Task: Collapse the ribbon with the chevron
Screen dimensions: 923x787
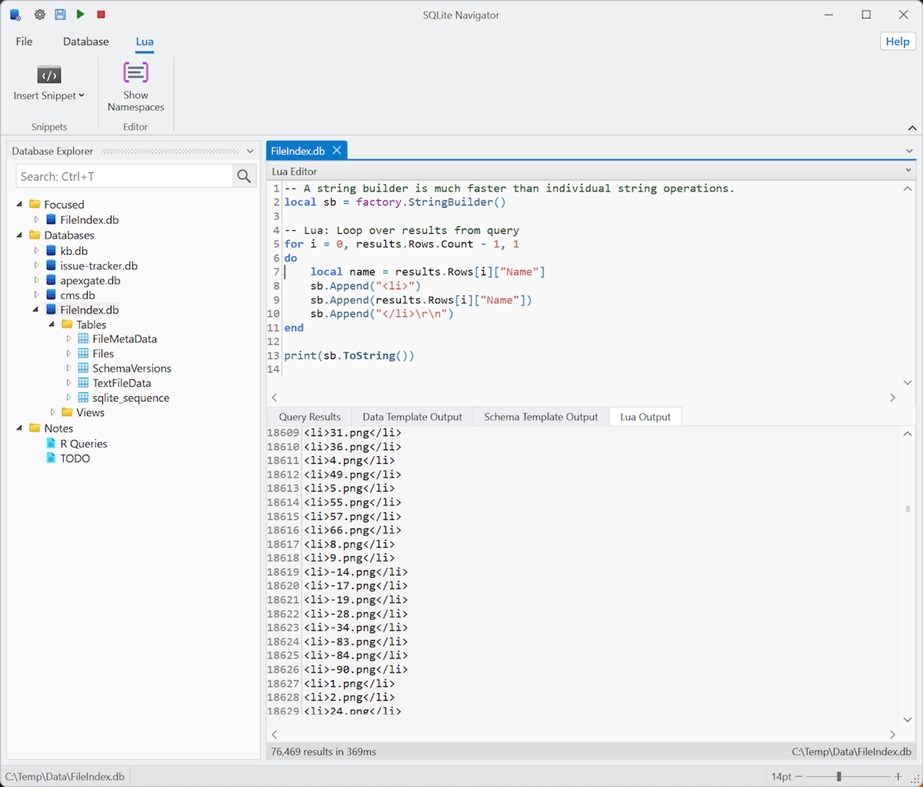Action: click(911, 128)
